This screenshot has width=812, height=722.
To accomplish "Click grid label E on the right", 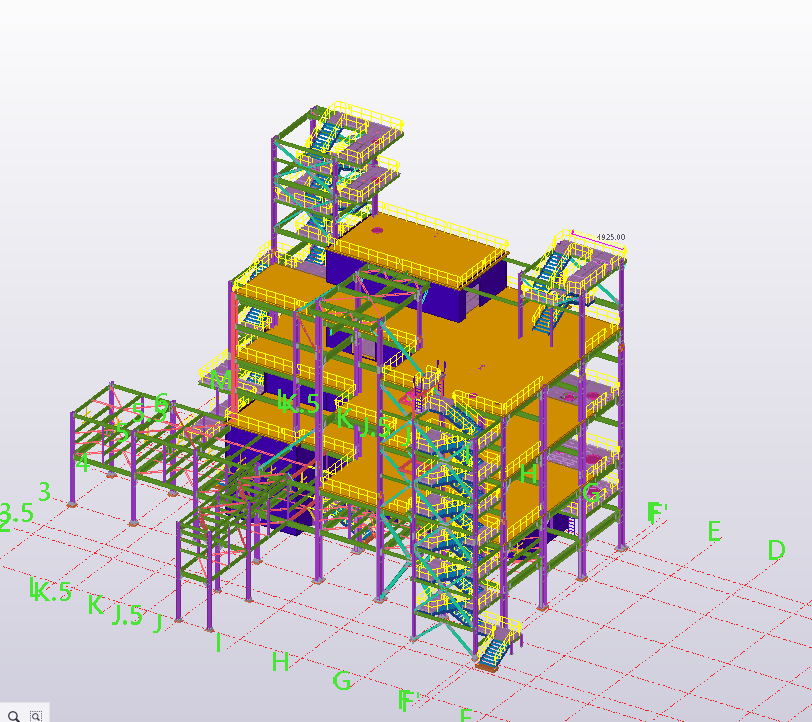I will point(714,532).
